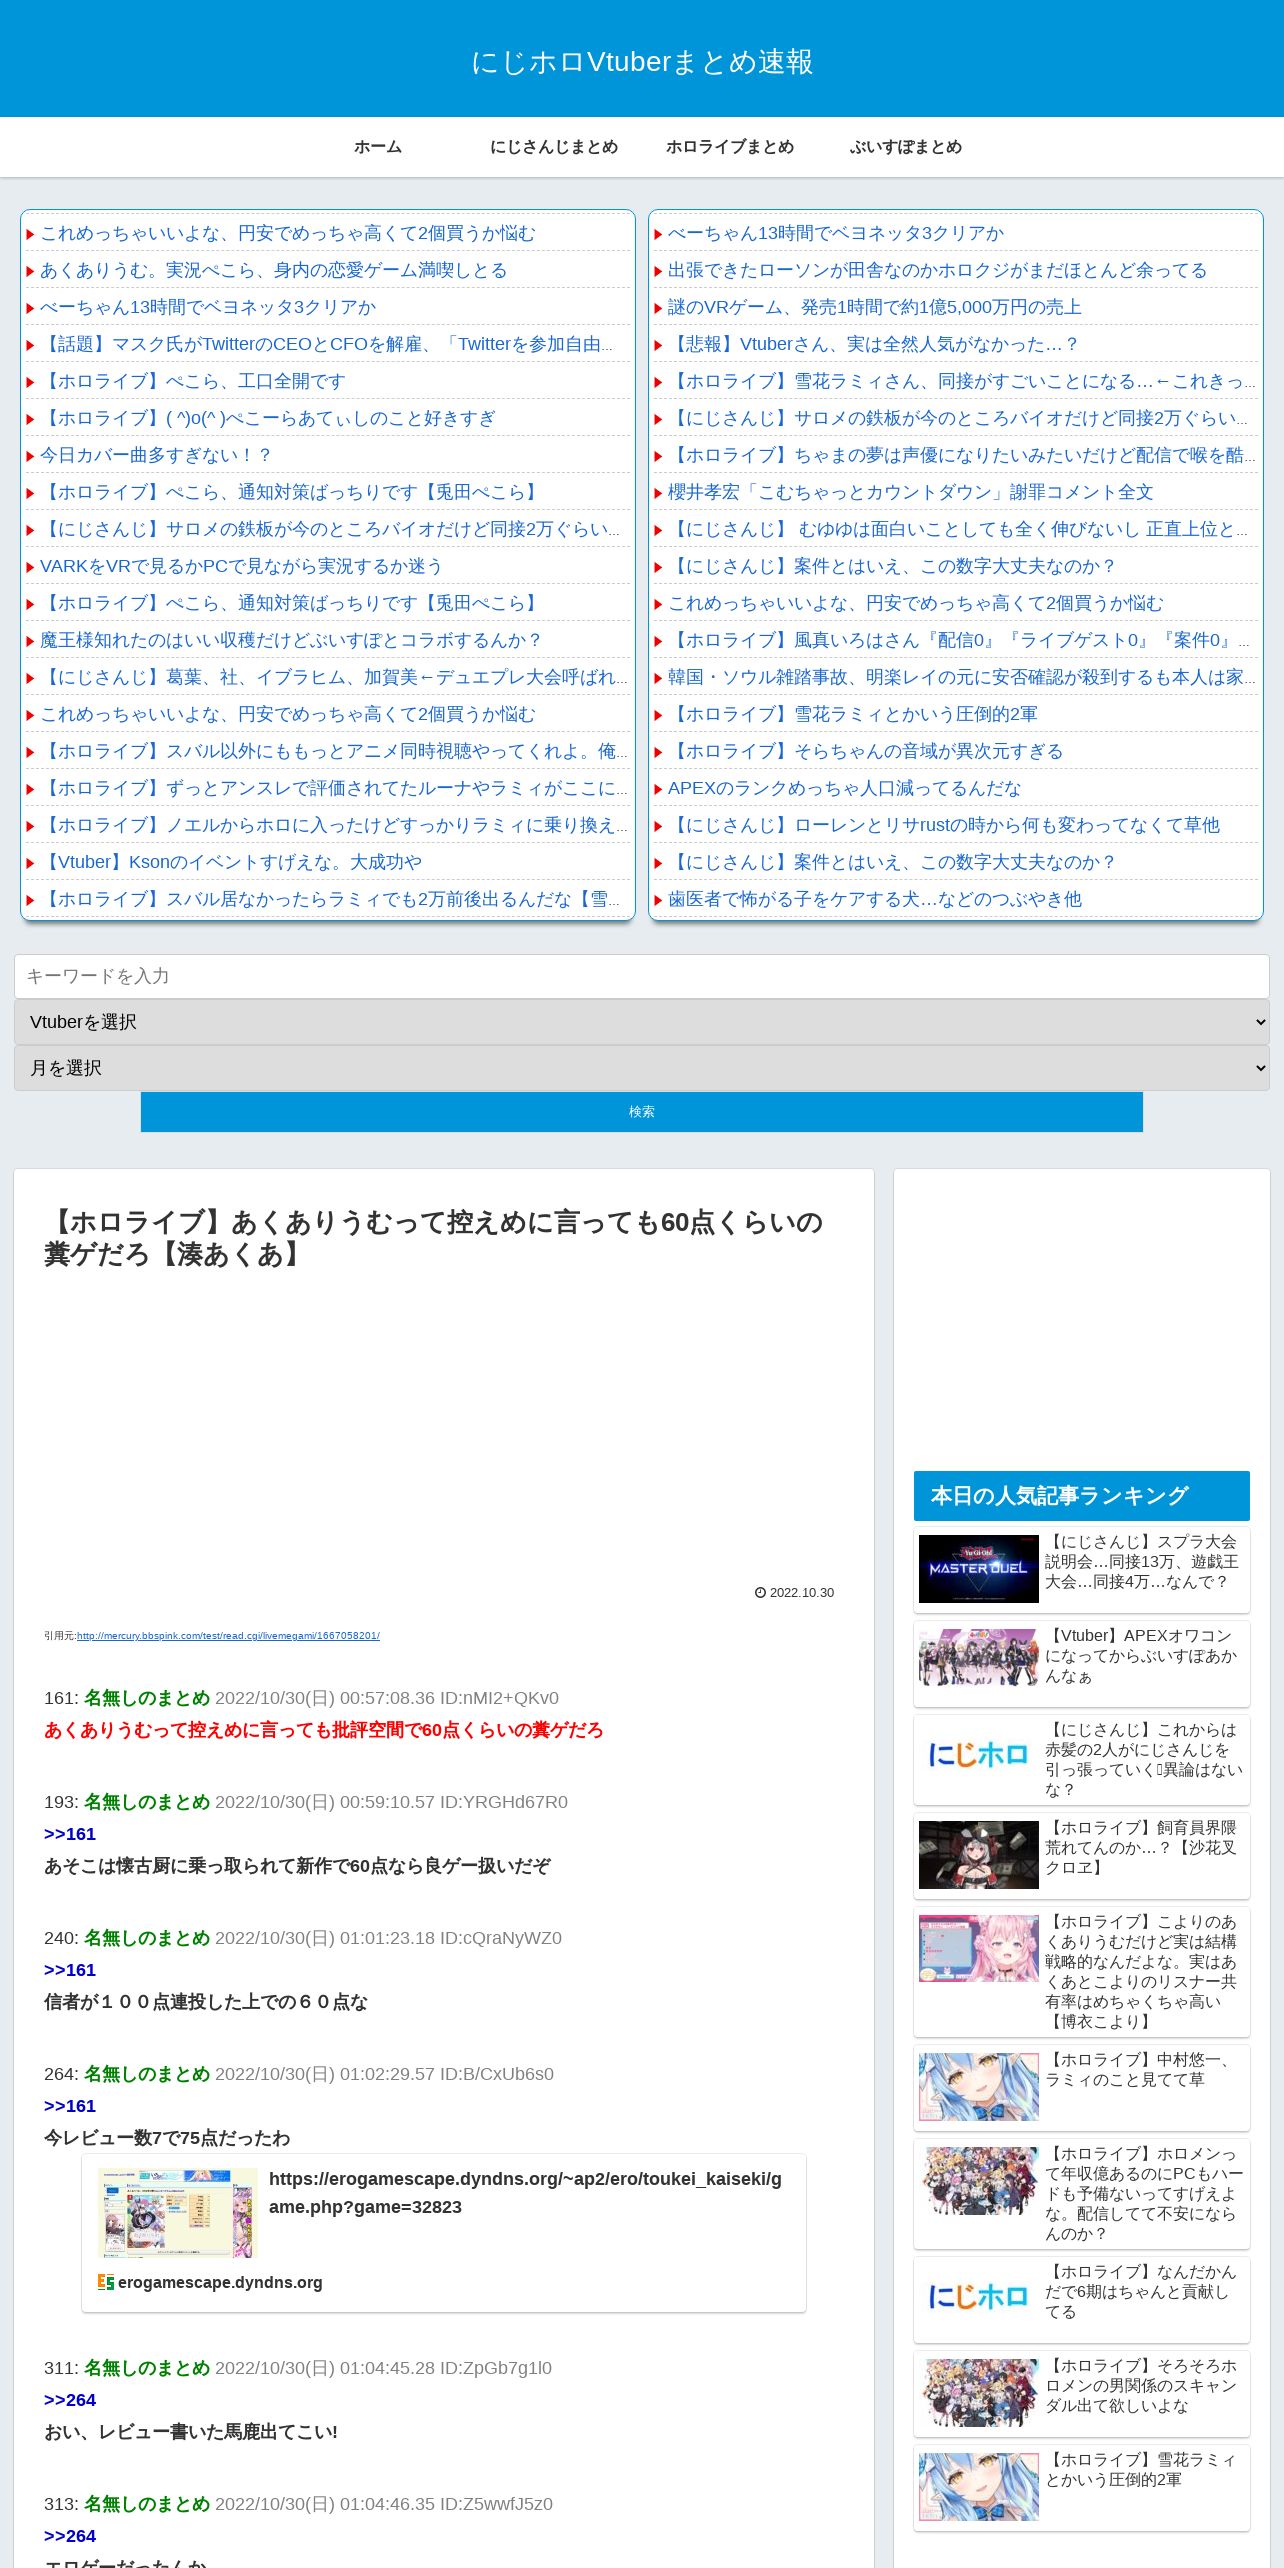The image size is (1284, 2568).
Task: Open the ホロライブまとめ menu item
Action: click(730, 147)
